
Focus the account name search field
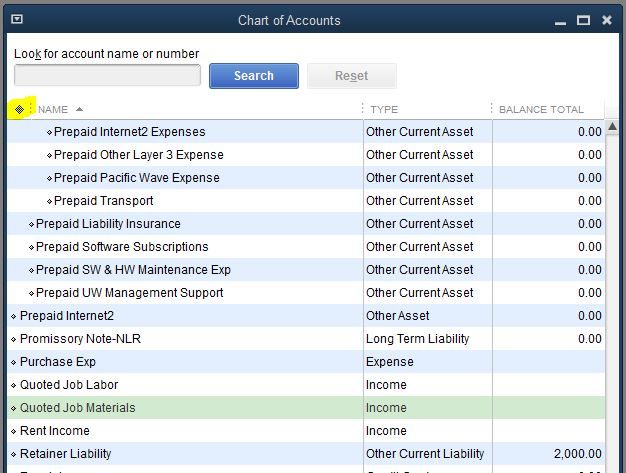[107, 75]
